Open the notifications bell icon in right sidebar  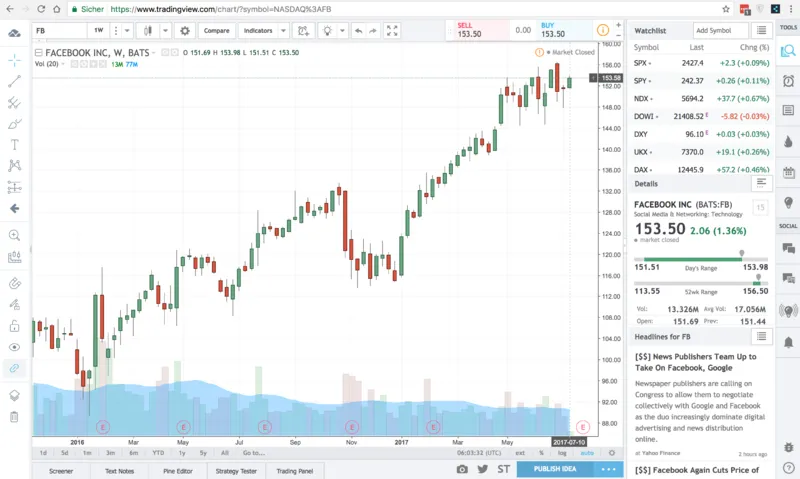[x=788, y=342]
